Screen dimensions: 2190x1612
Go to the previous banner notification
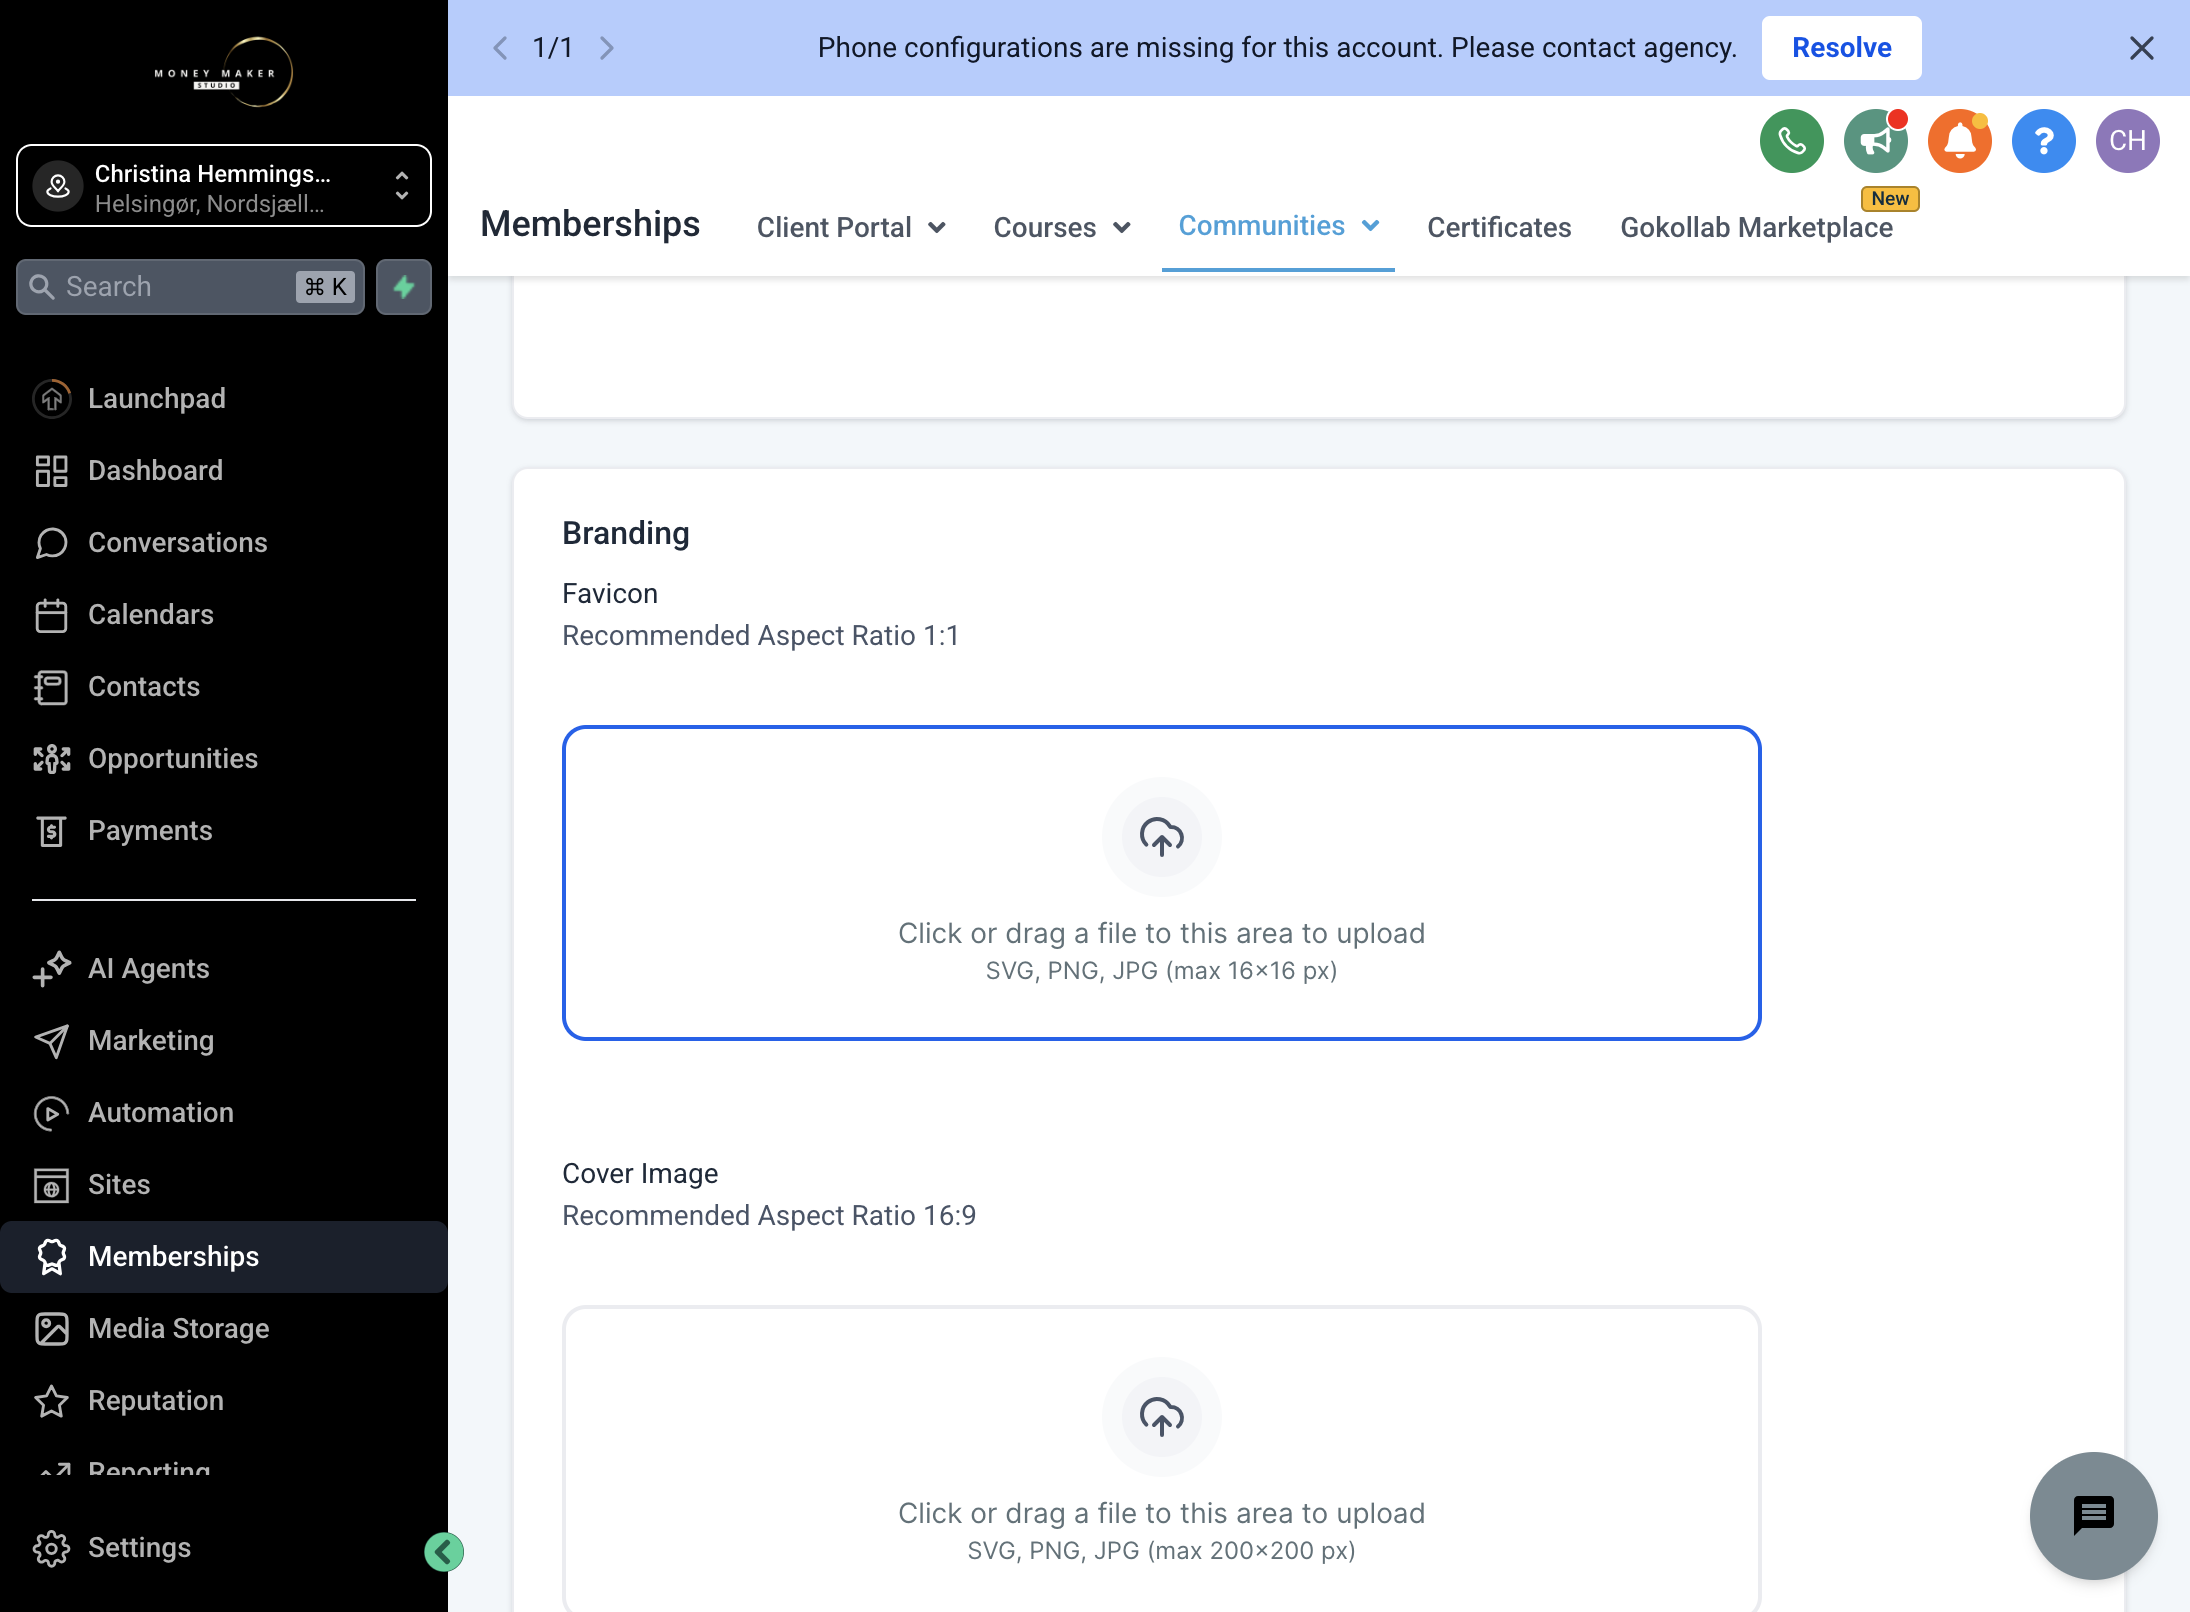click(x=501, y=48)
